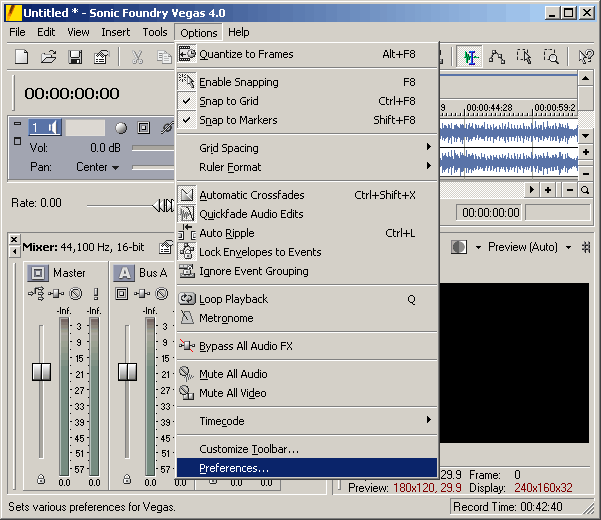Minimize track 1 height button

pyautogui.click(x=17, y=124)
